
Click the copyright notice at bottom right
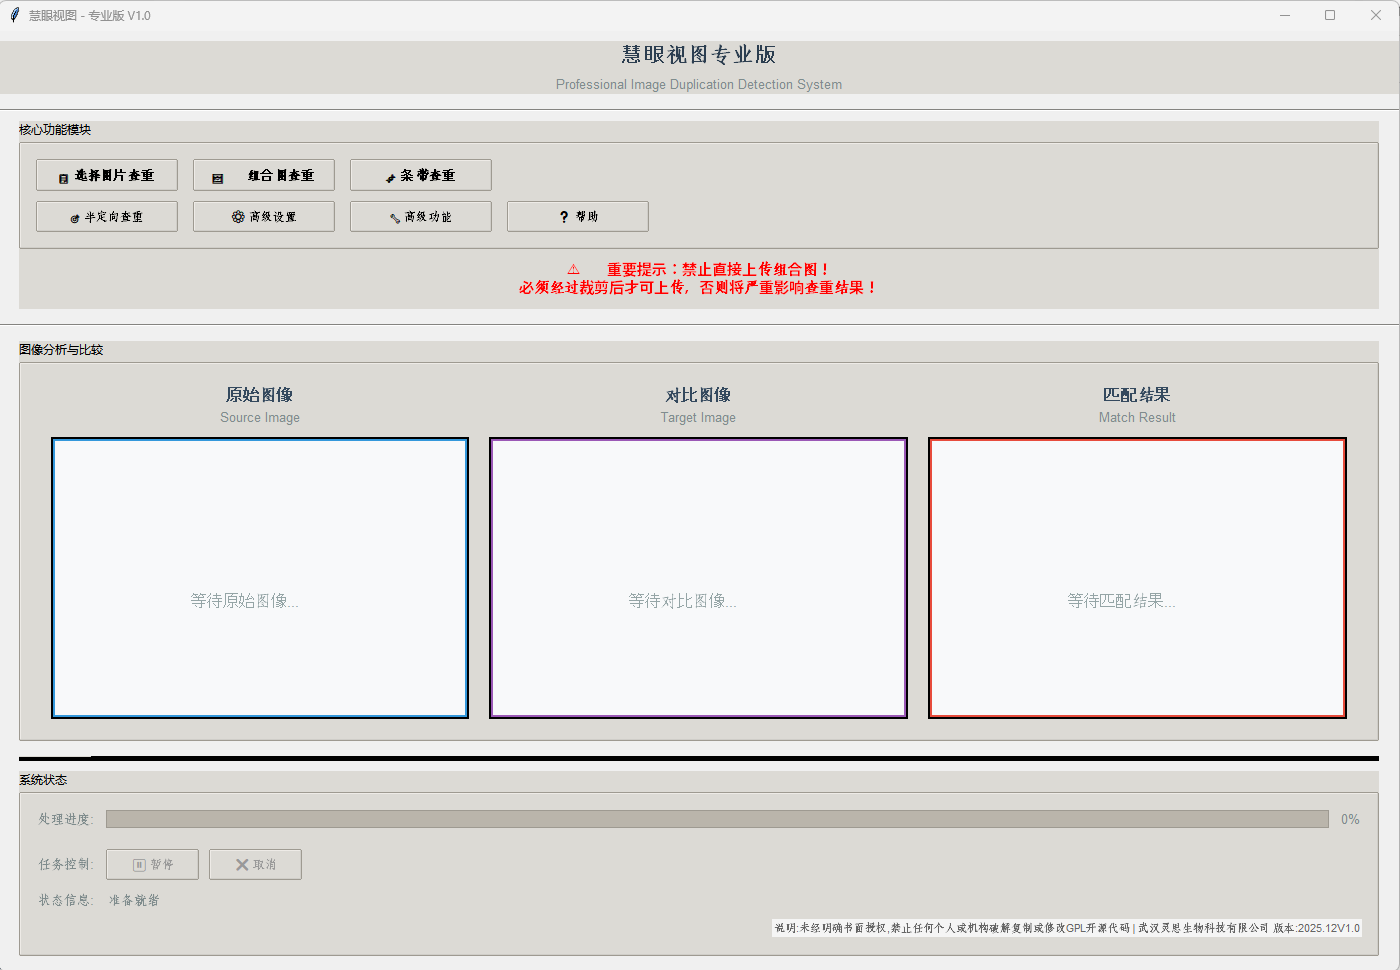tap(1067, 928)
